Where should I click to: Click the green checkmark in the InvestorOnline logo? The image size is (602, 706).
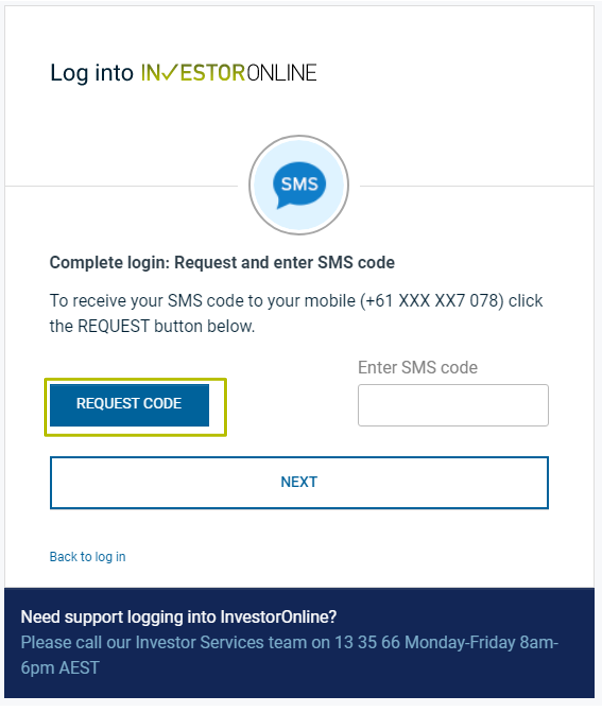click(169, 72)
